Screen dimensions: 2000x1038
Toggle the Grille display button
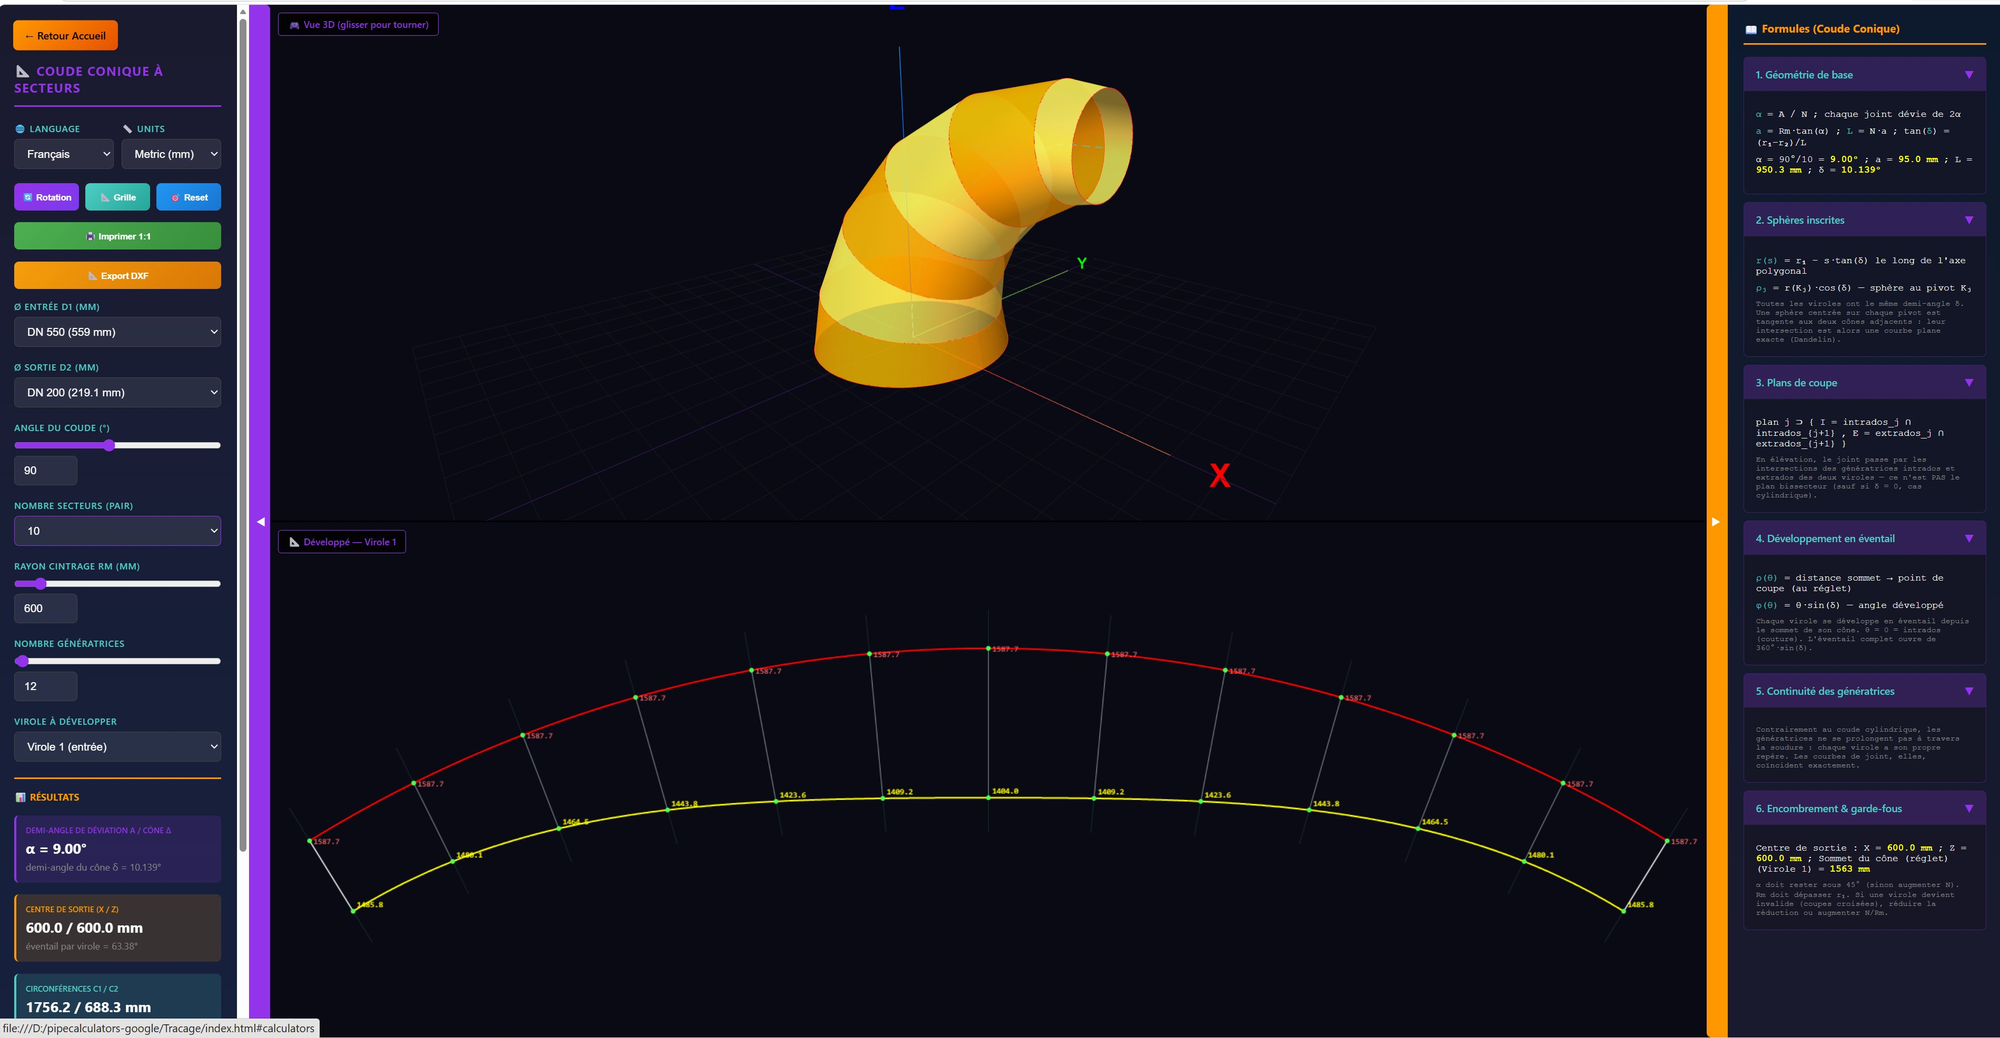tap(118, 197)
